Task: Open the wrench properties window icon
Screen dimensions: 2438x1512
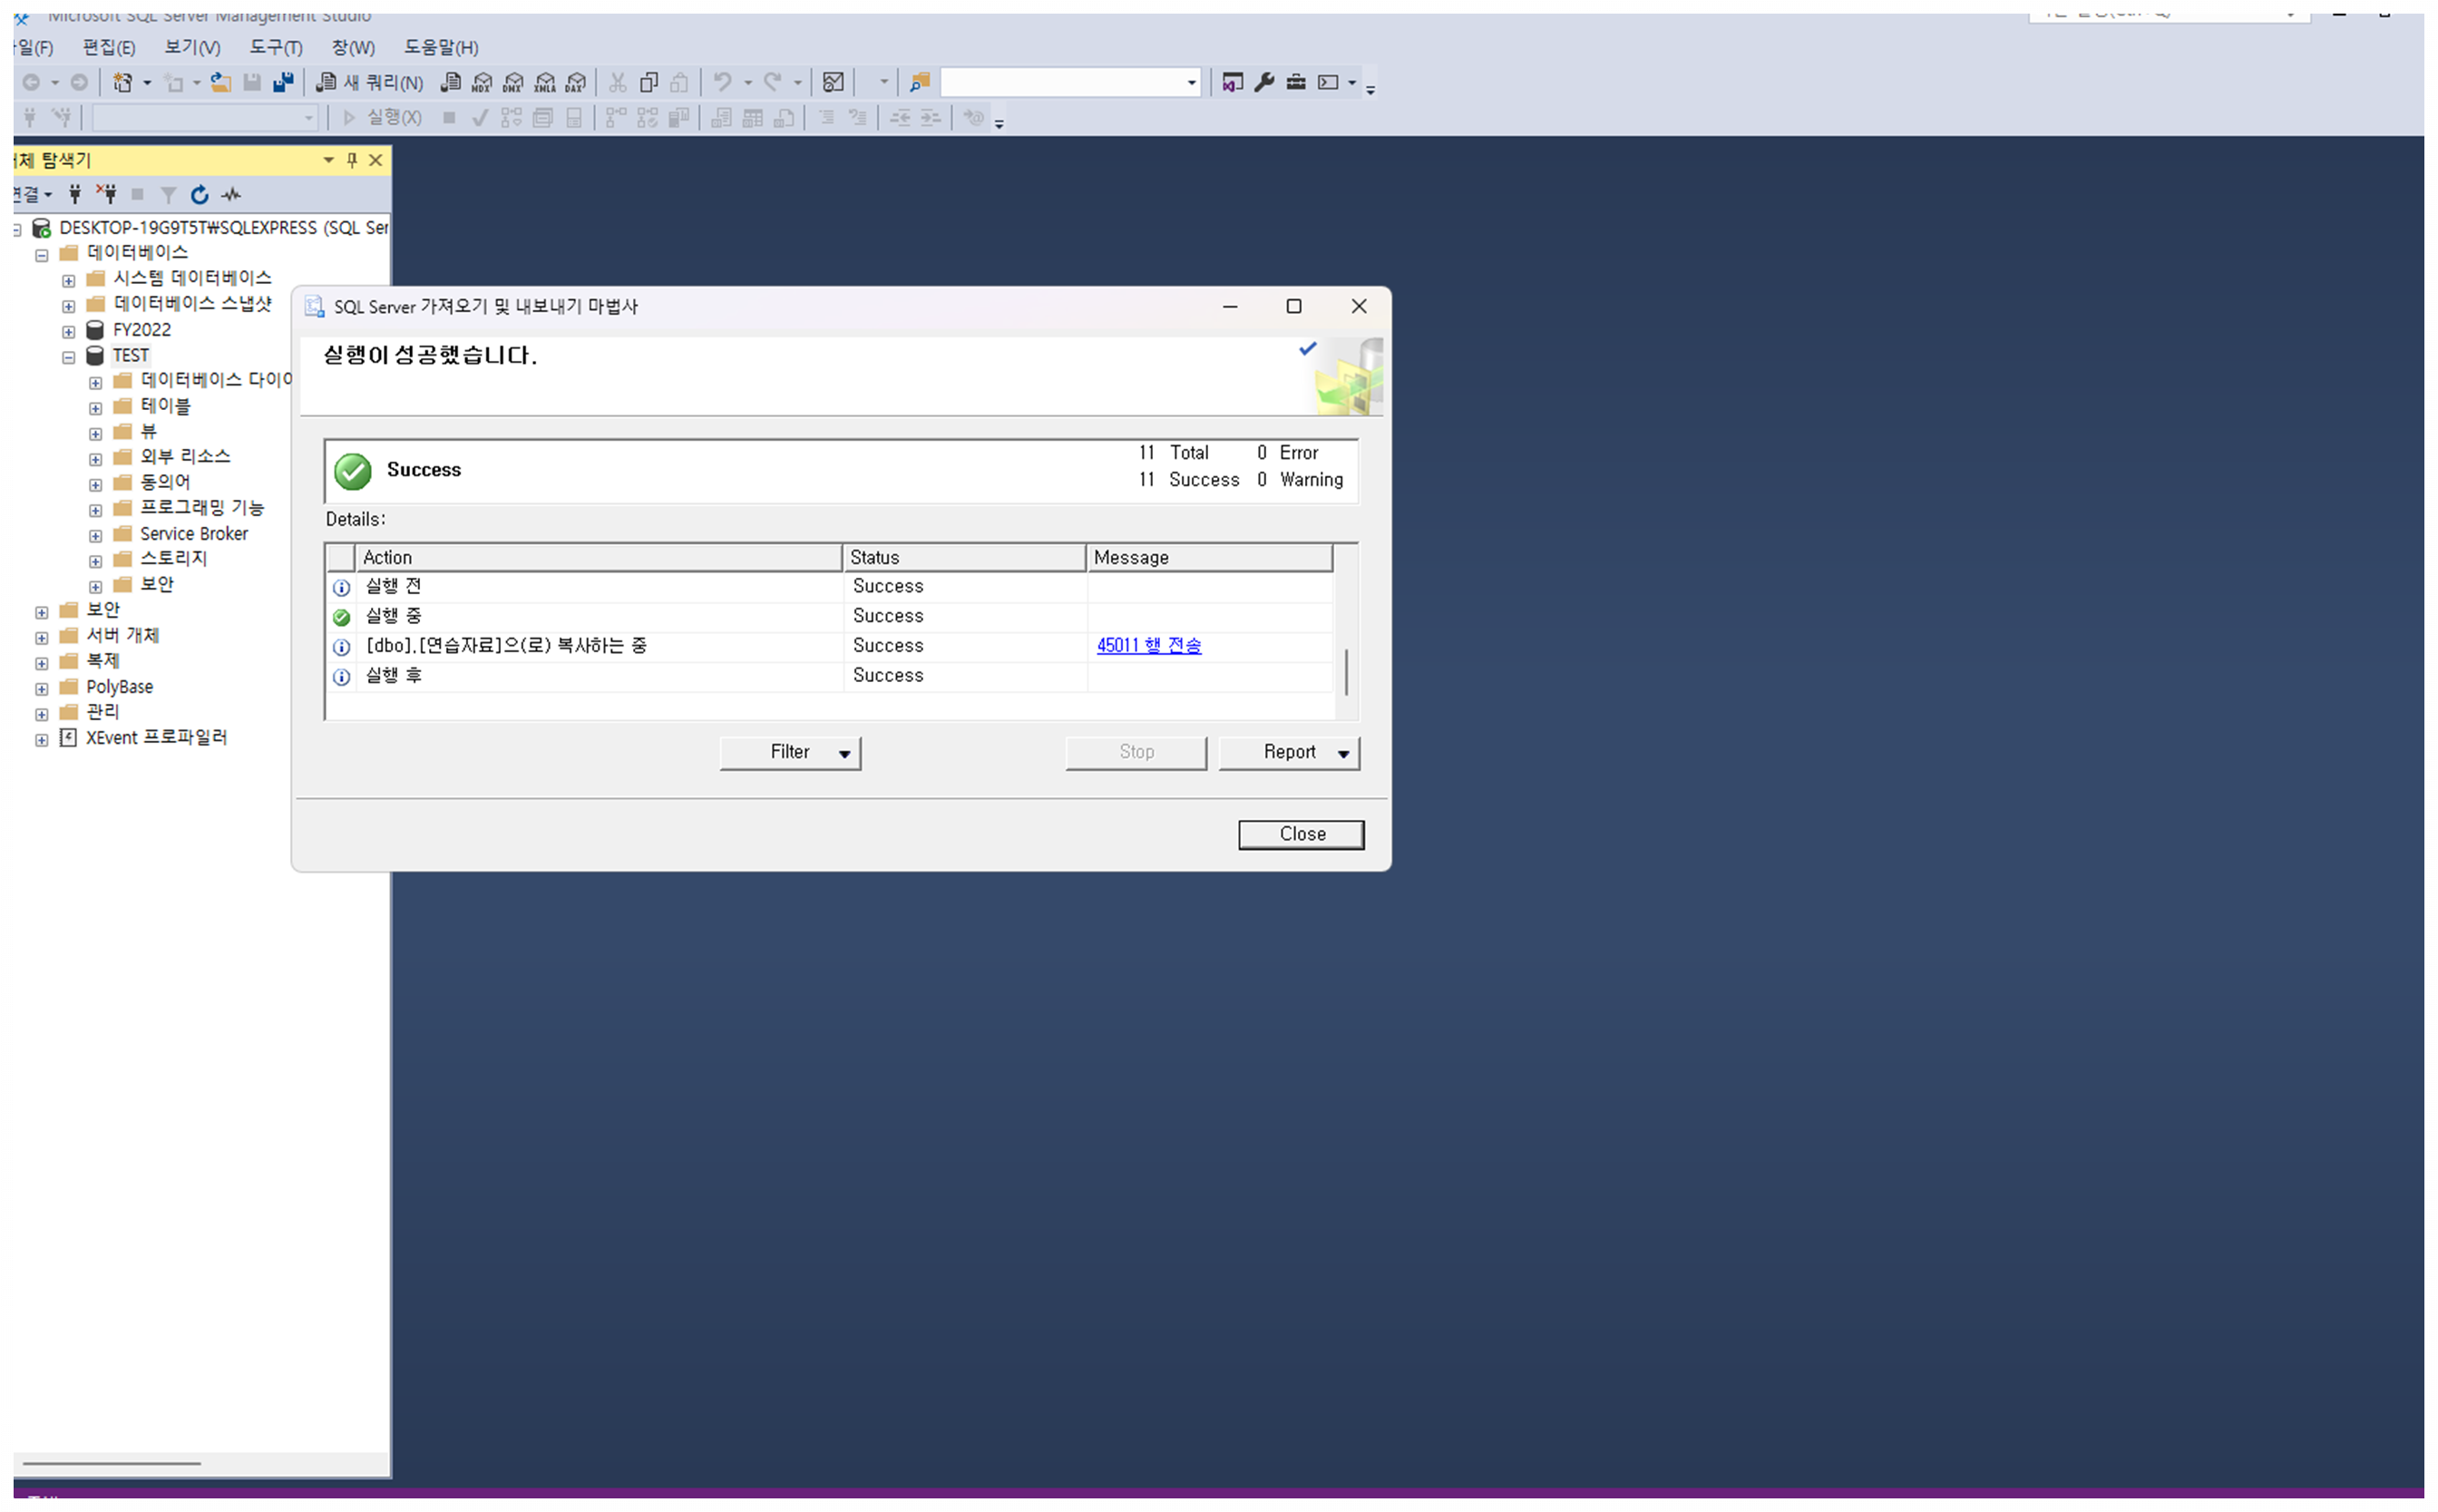Action: click(x=1264, y=82)
